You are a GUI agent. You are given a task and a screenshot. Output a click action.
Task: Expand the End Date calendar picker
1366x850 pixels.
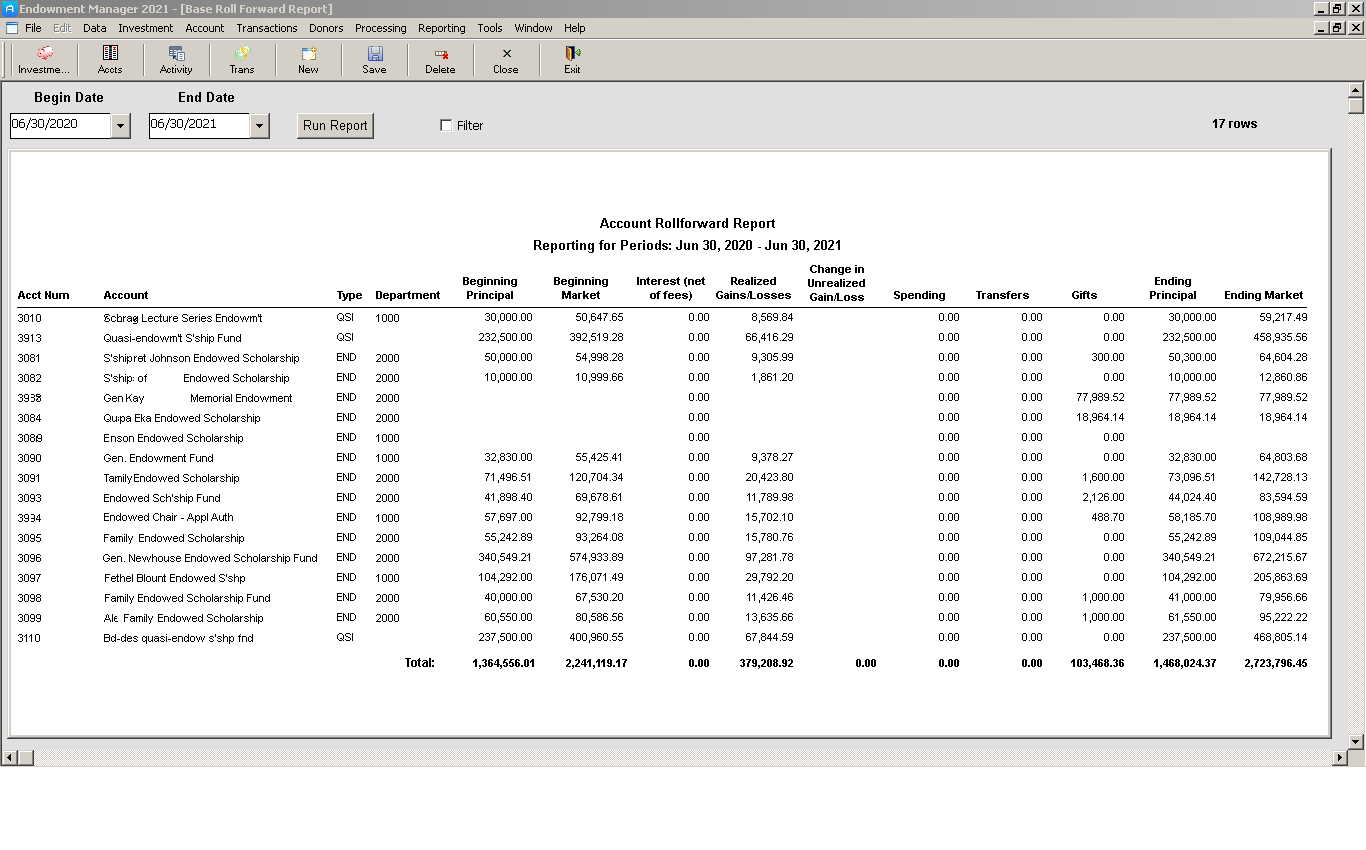tap(260, 125)
